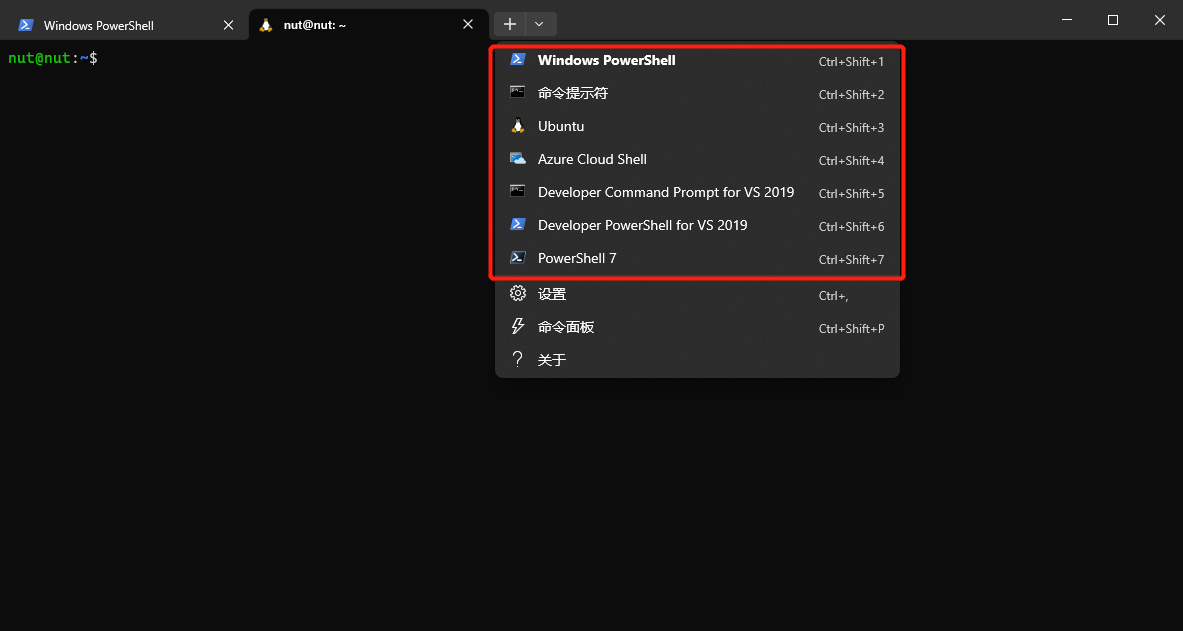1183x631 pixels.
Task: Select the nut@nut: ~ tab
Action: pos(368,25)
